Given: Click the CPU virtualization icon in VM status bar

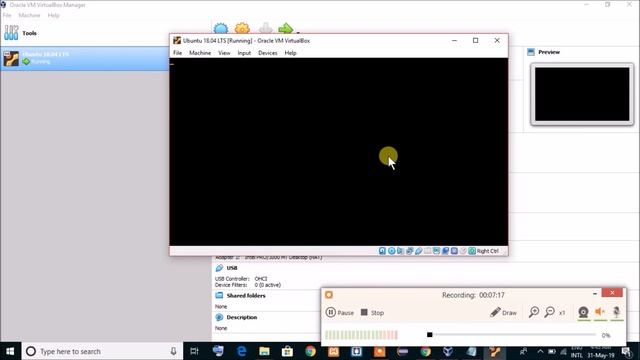Looking at the screenshot, I should (x=454, y=251).
